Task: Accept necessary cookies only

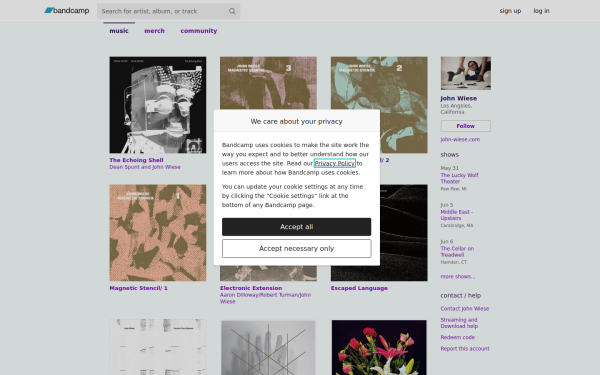Action: coord(297,249)
